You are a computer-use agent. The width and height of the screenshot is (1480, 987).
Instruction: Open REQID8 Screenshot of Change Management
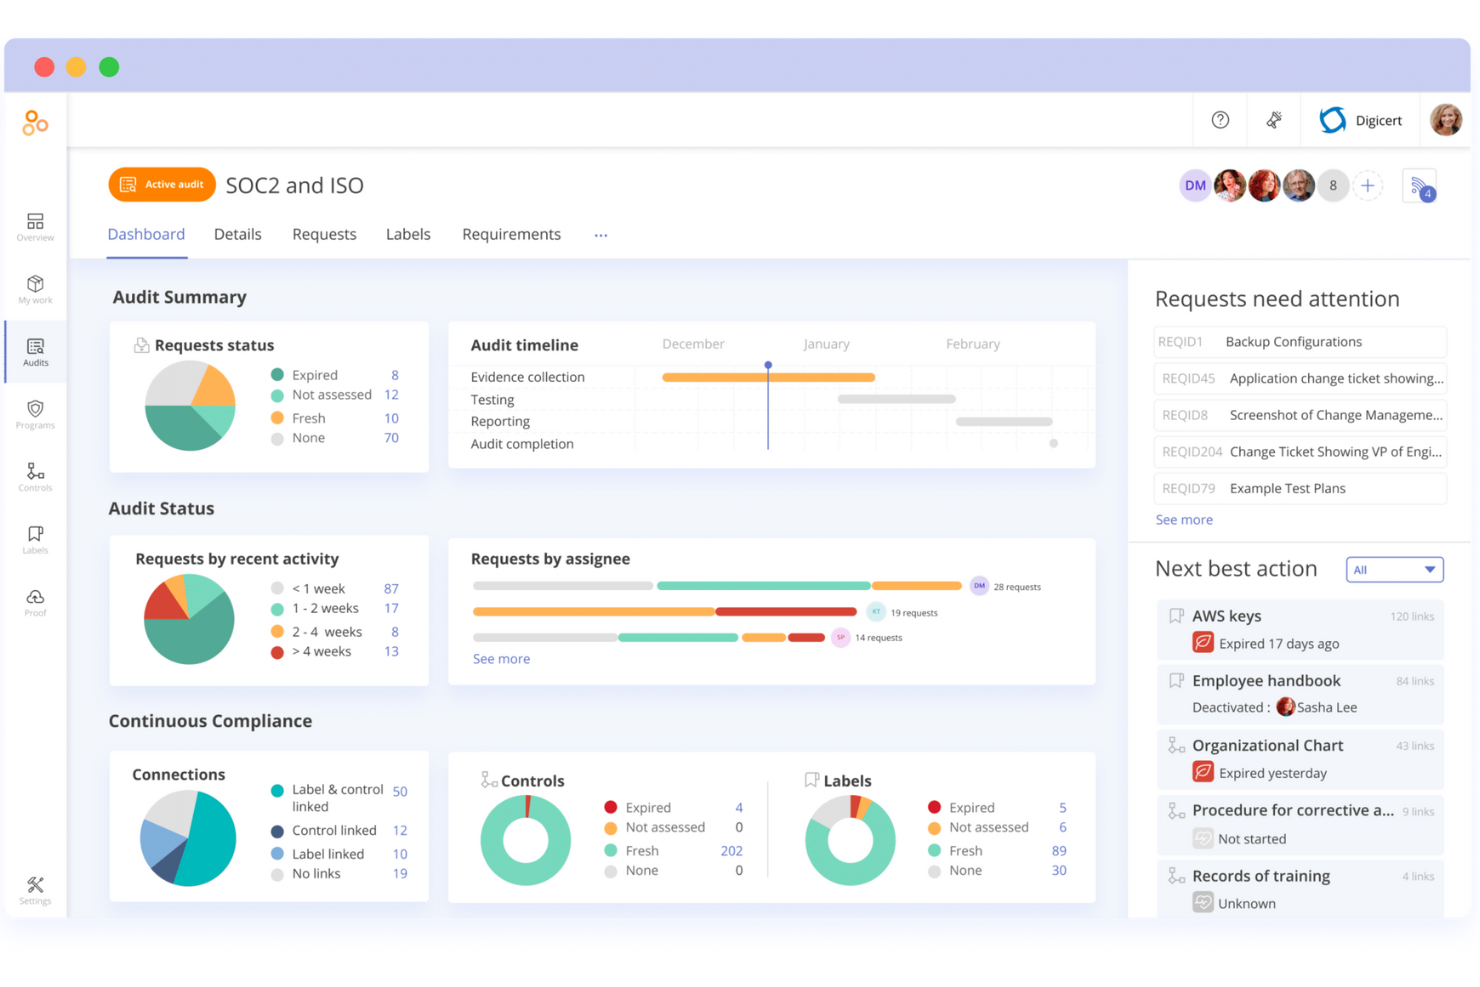point(1300,415)
